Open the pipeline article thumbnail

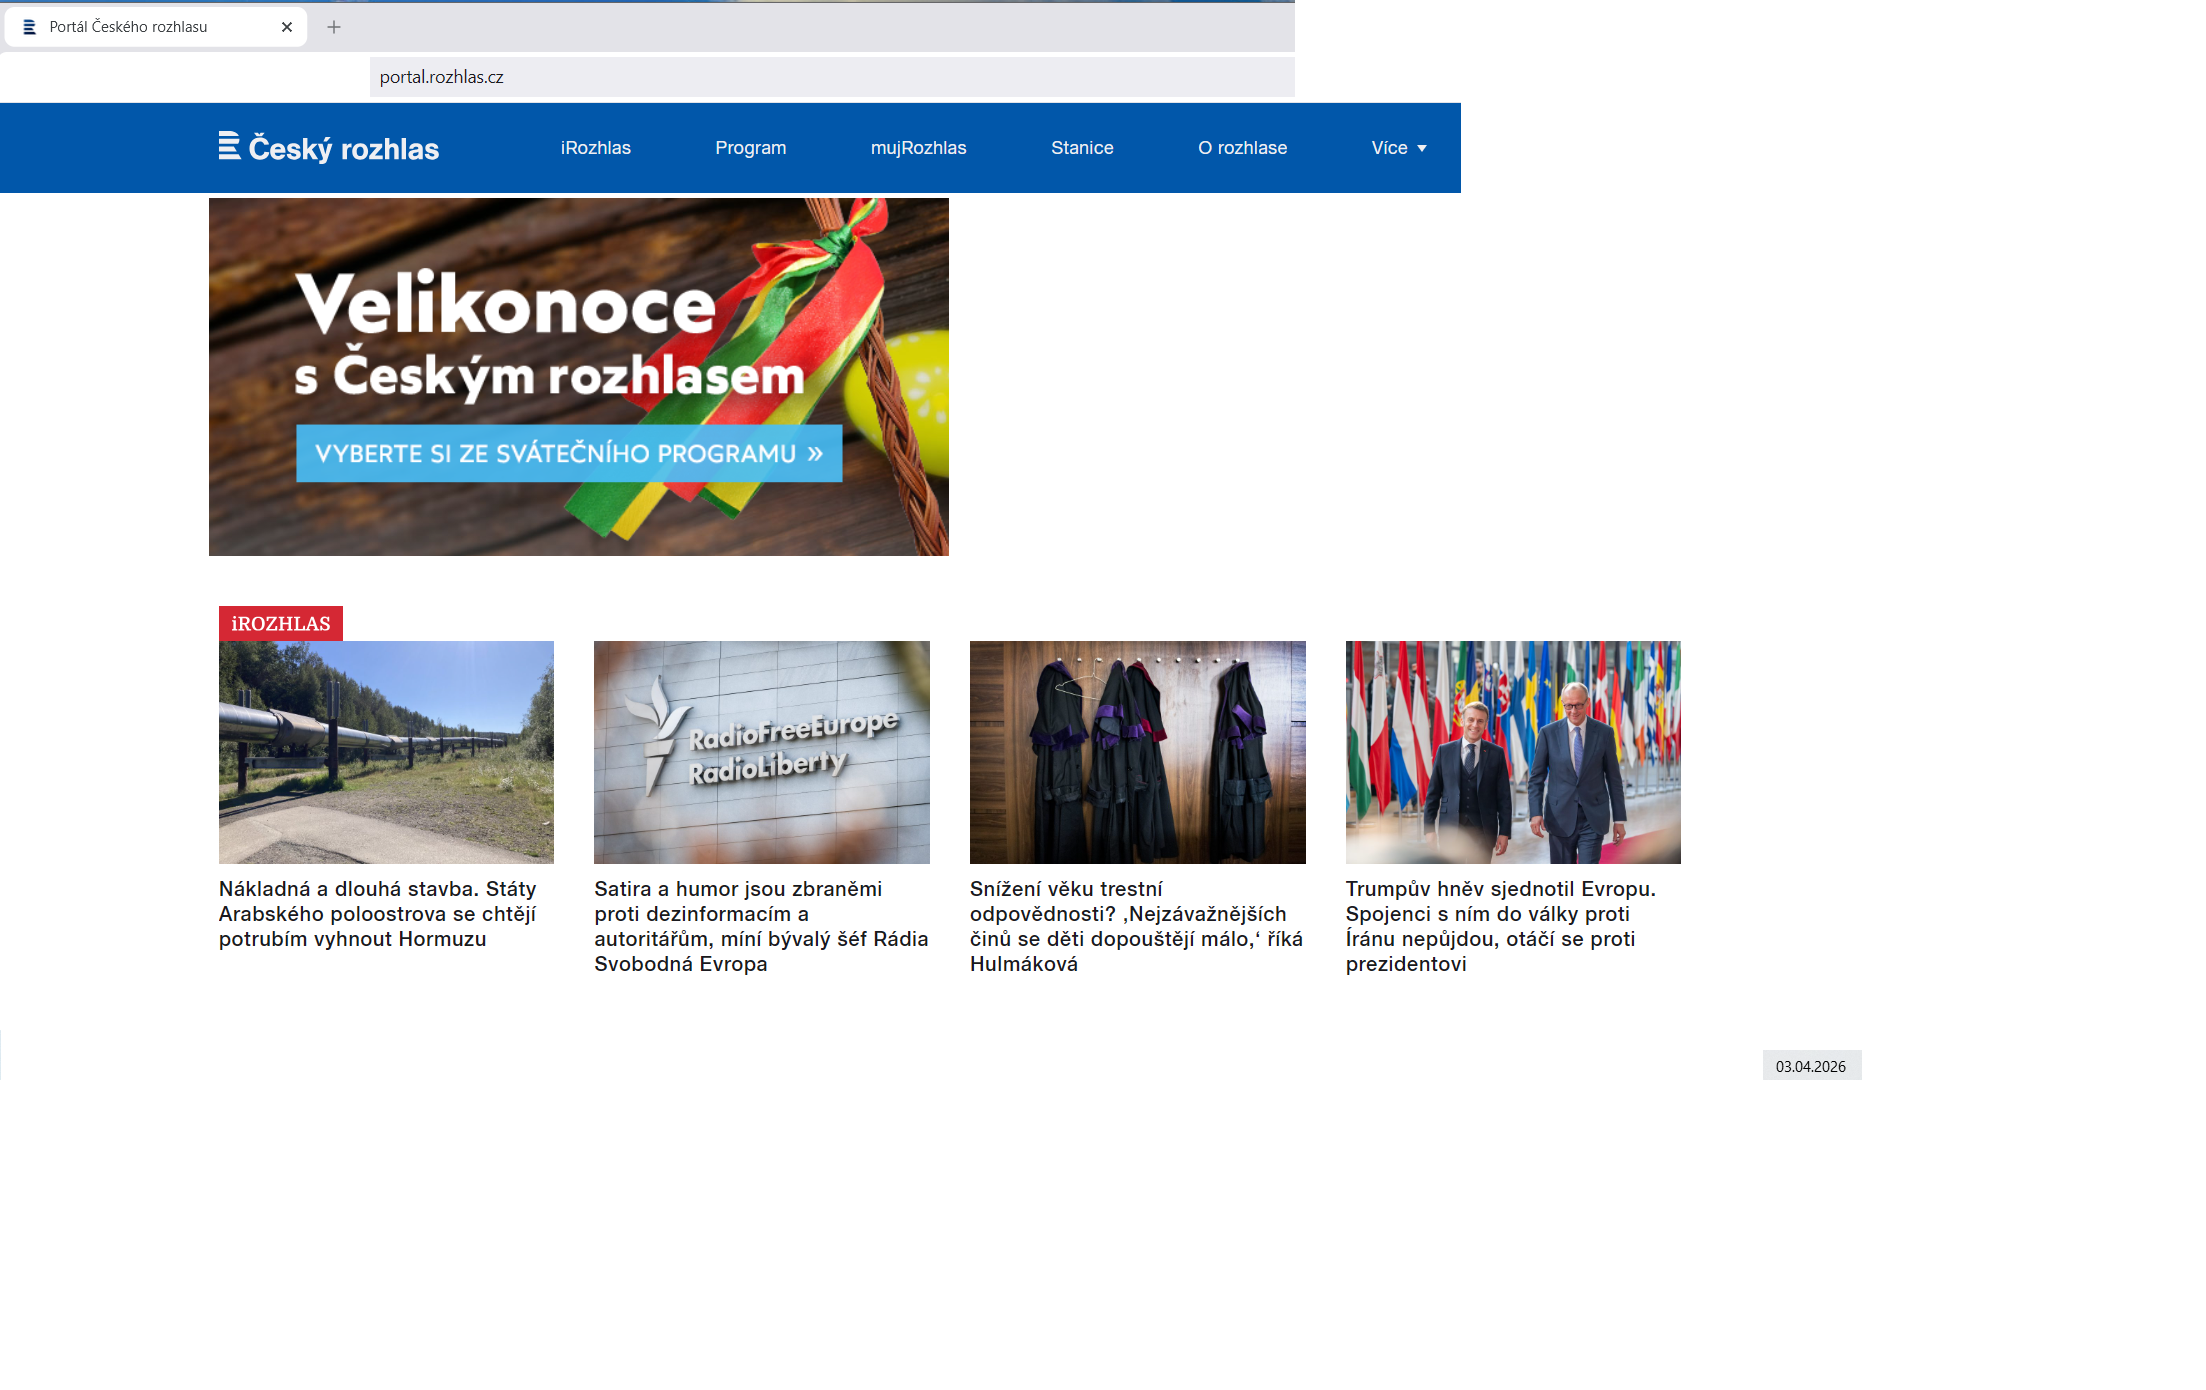(386, 752)
